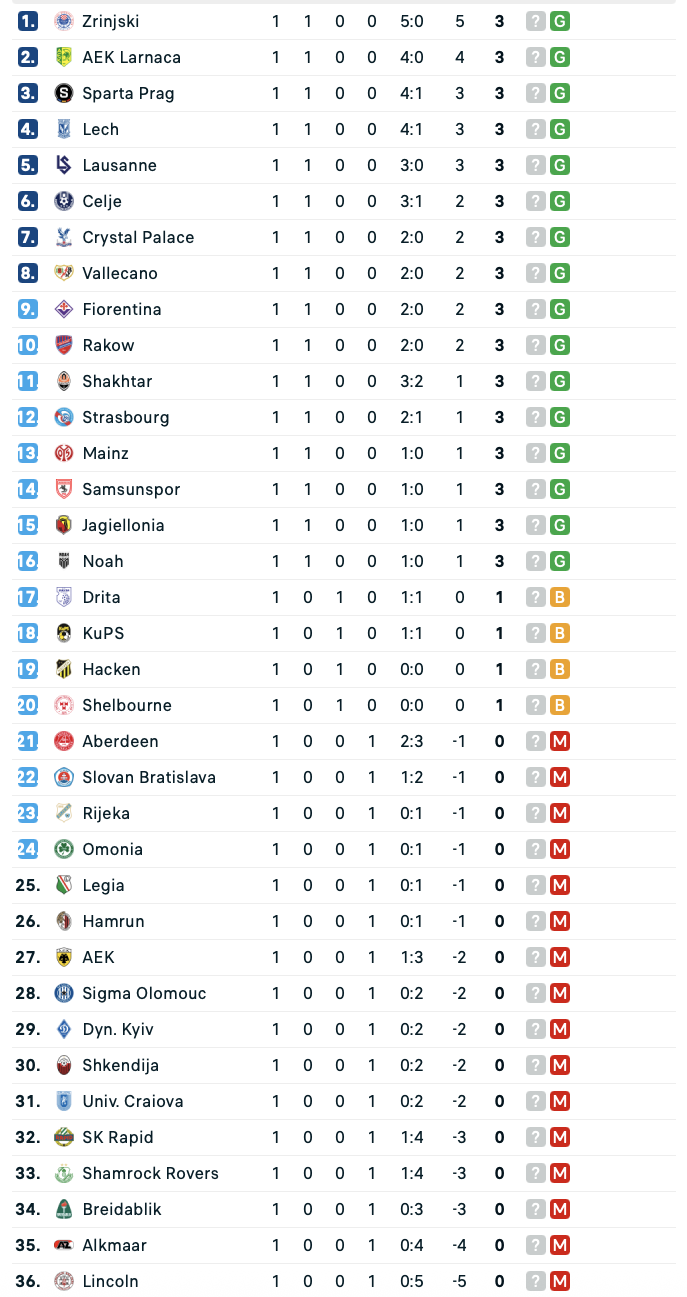This screenshot has height=1297, width=687.
Task: Click the Alkmaar AZ logo
Action: [64, 1245]
